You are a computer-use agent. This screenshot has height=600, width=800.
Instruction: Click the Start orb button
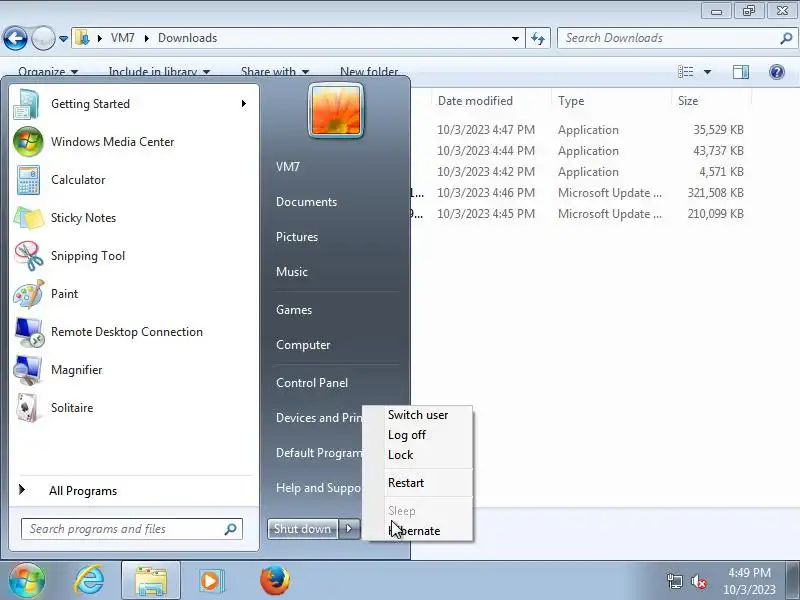(x=27, y=581)
